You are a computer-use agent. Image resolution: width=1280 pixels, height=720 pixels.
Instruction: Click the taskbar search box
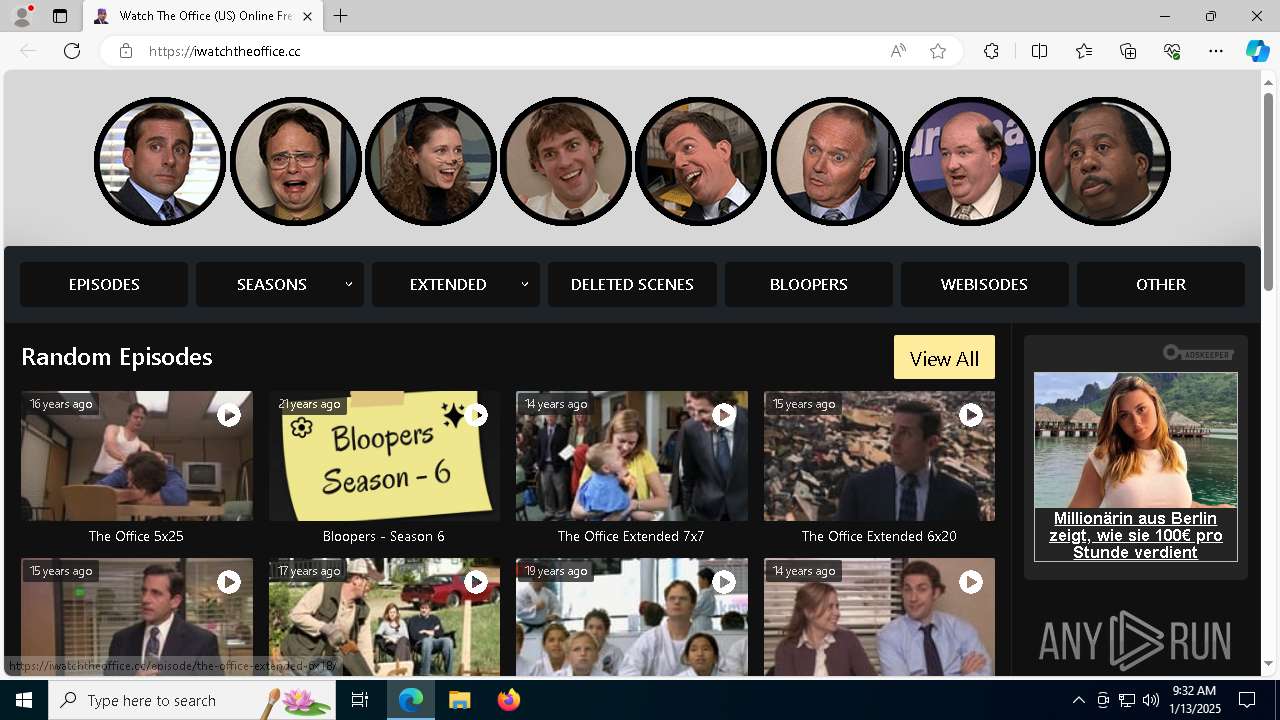click(192, 700)
